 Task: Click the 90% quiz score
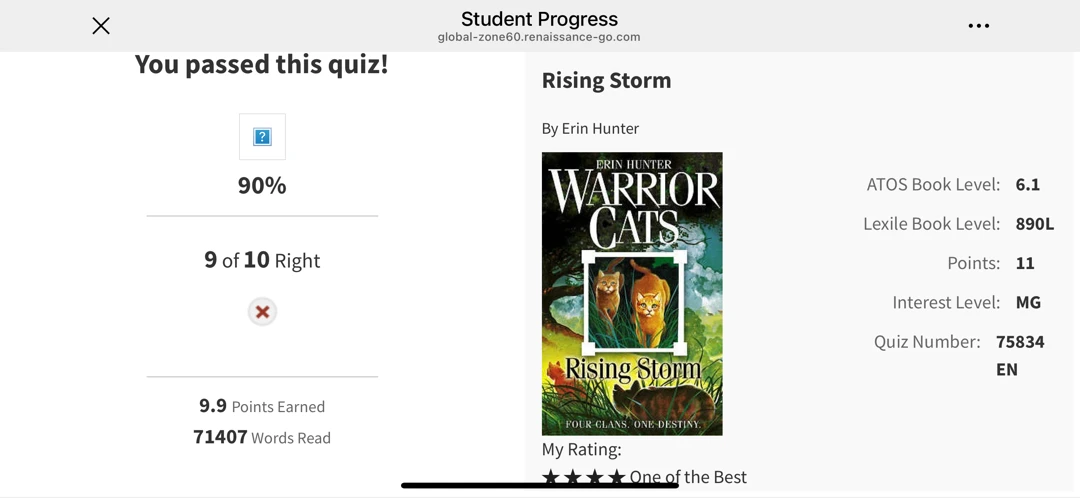[x=262, y=185]
